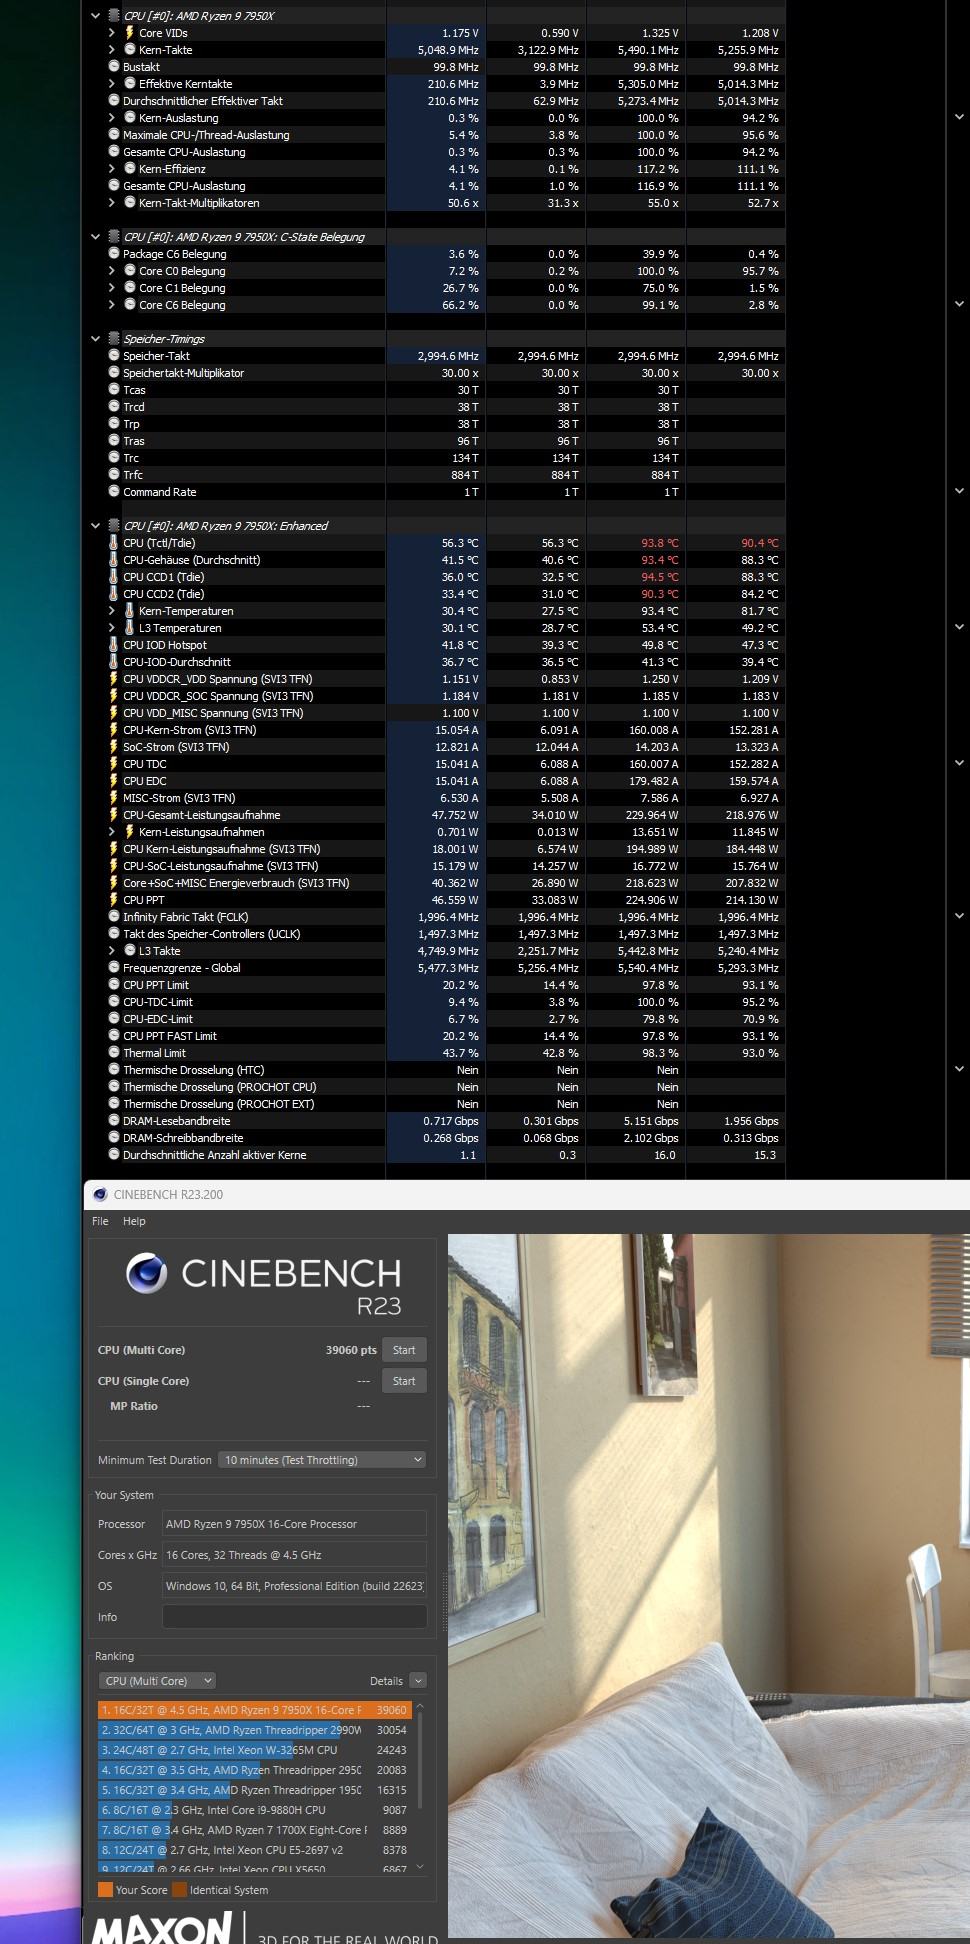Open the File menu in Cinebench
This screenshot has width=970, height=1944.
pos(100,1221)
